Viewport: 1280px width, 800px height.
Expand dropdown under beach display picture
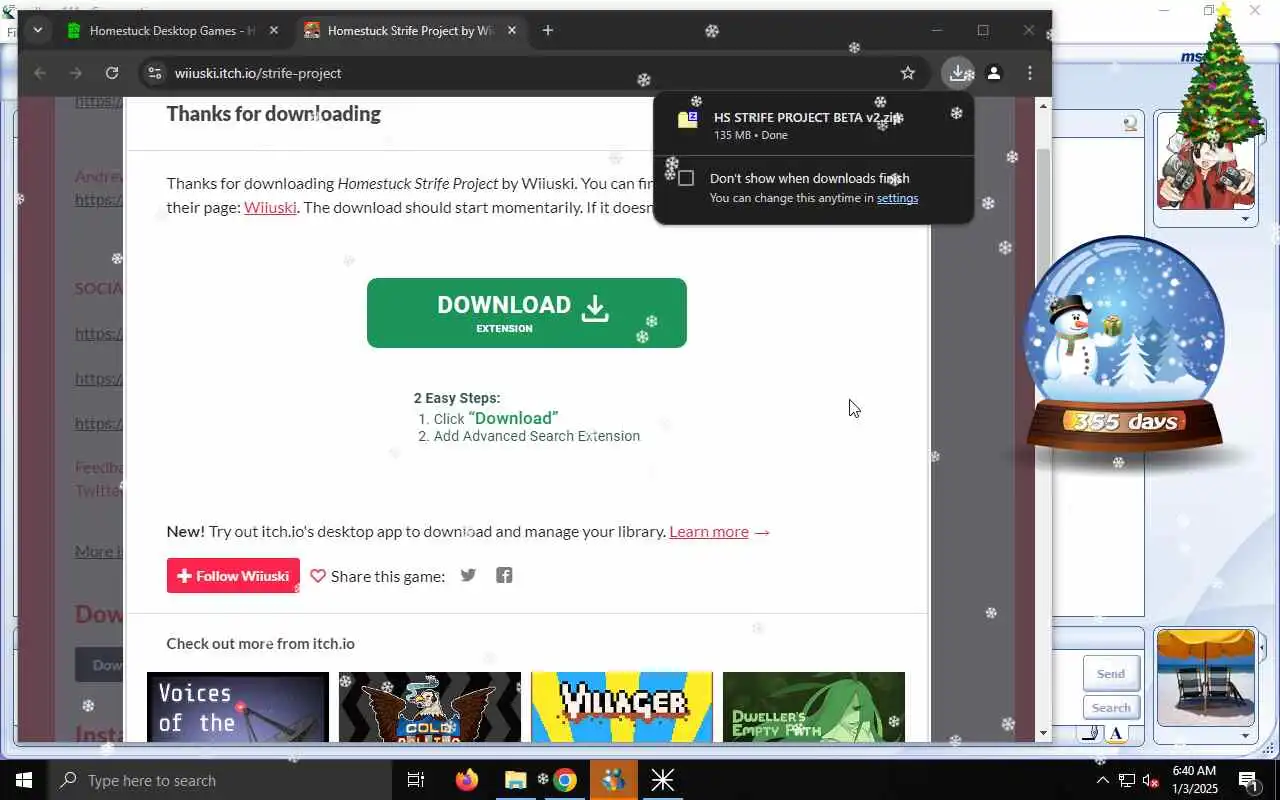pos(1245,735)
